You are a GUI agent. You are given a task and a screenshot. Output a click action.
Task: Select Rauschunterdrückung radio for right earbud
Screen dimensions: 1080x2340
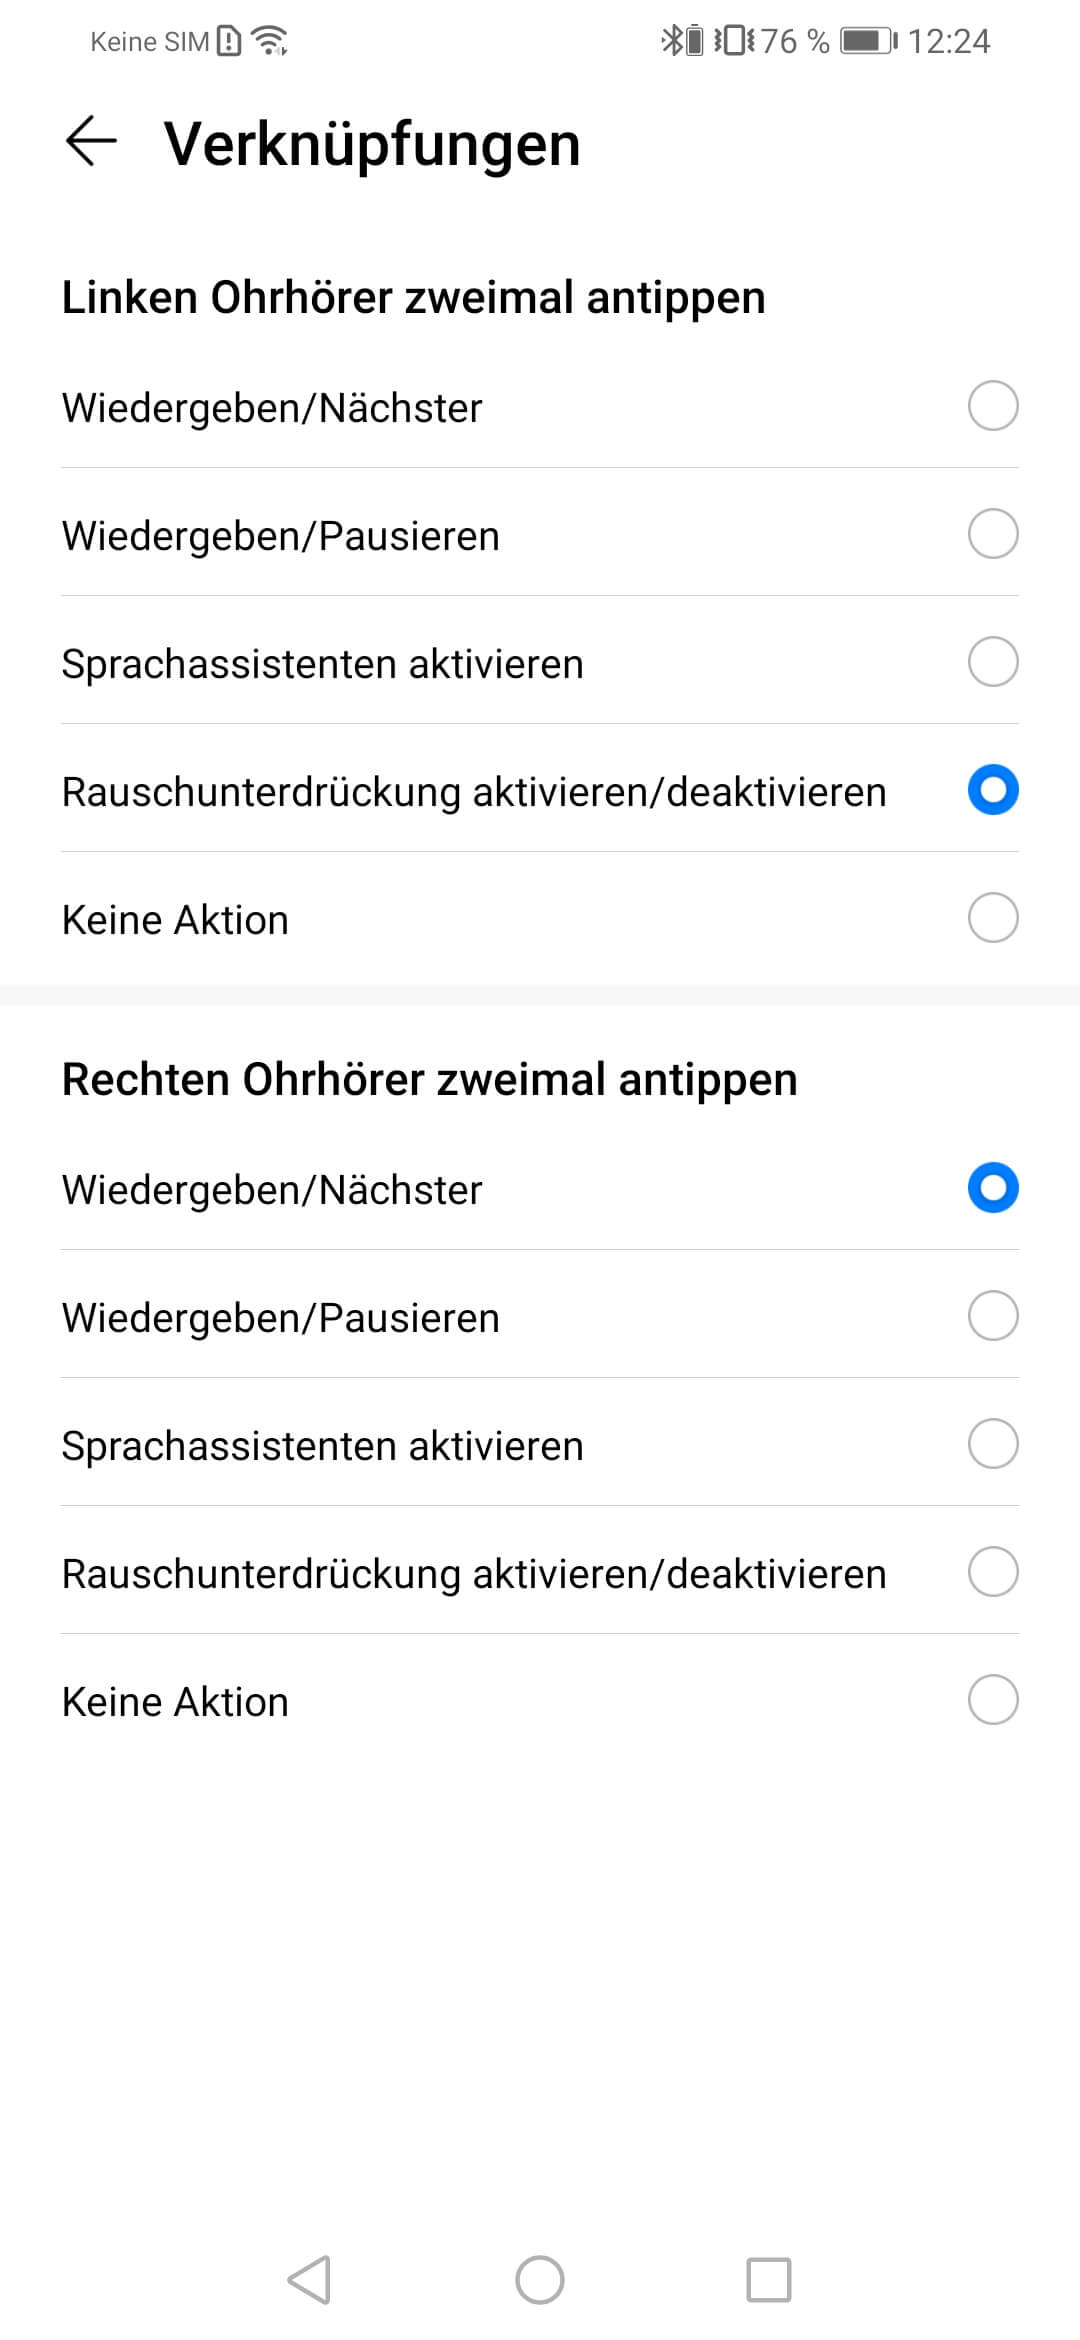(x=992, y=1572)
